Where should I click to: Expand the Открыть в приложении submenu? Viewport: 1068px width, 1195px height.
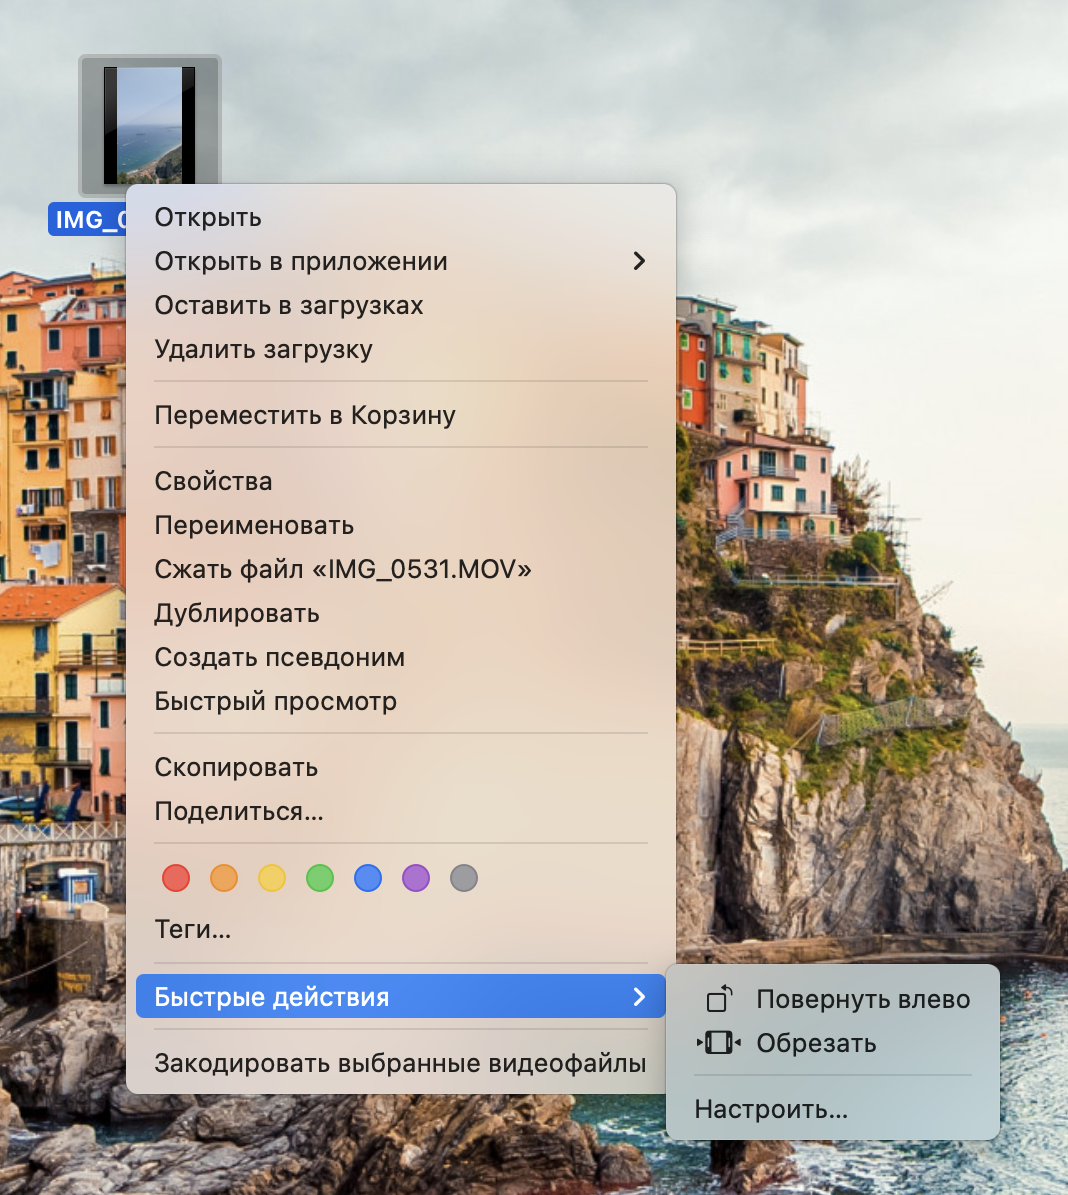tap(640, 261)
